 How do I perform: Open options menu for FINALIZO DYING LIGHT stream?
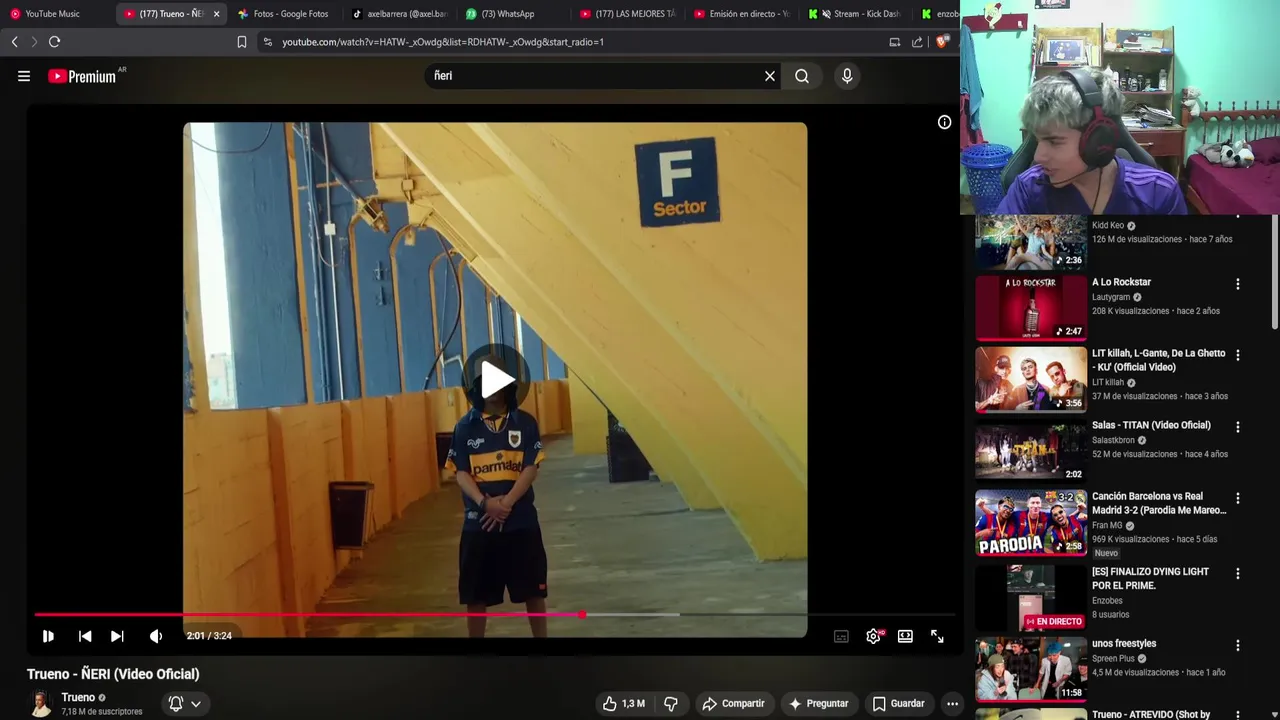[x=1237, y=574]
